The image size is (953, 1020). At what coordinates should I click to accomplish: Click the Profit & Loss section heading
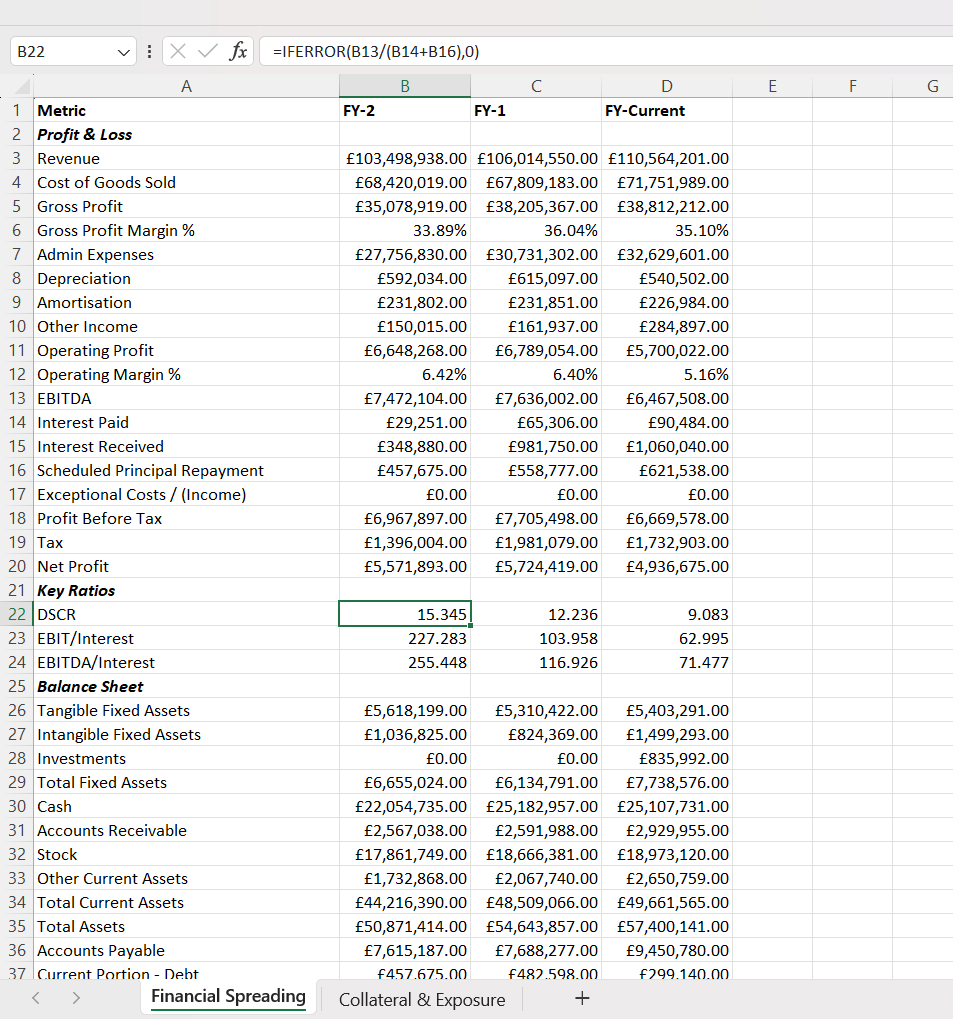(186, 135)
